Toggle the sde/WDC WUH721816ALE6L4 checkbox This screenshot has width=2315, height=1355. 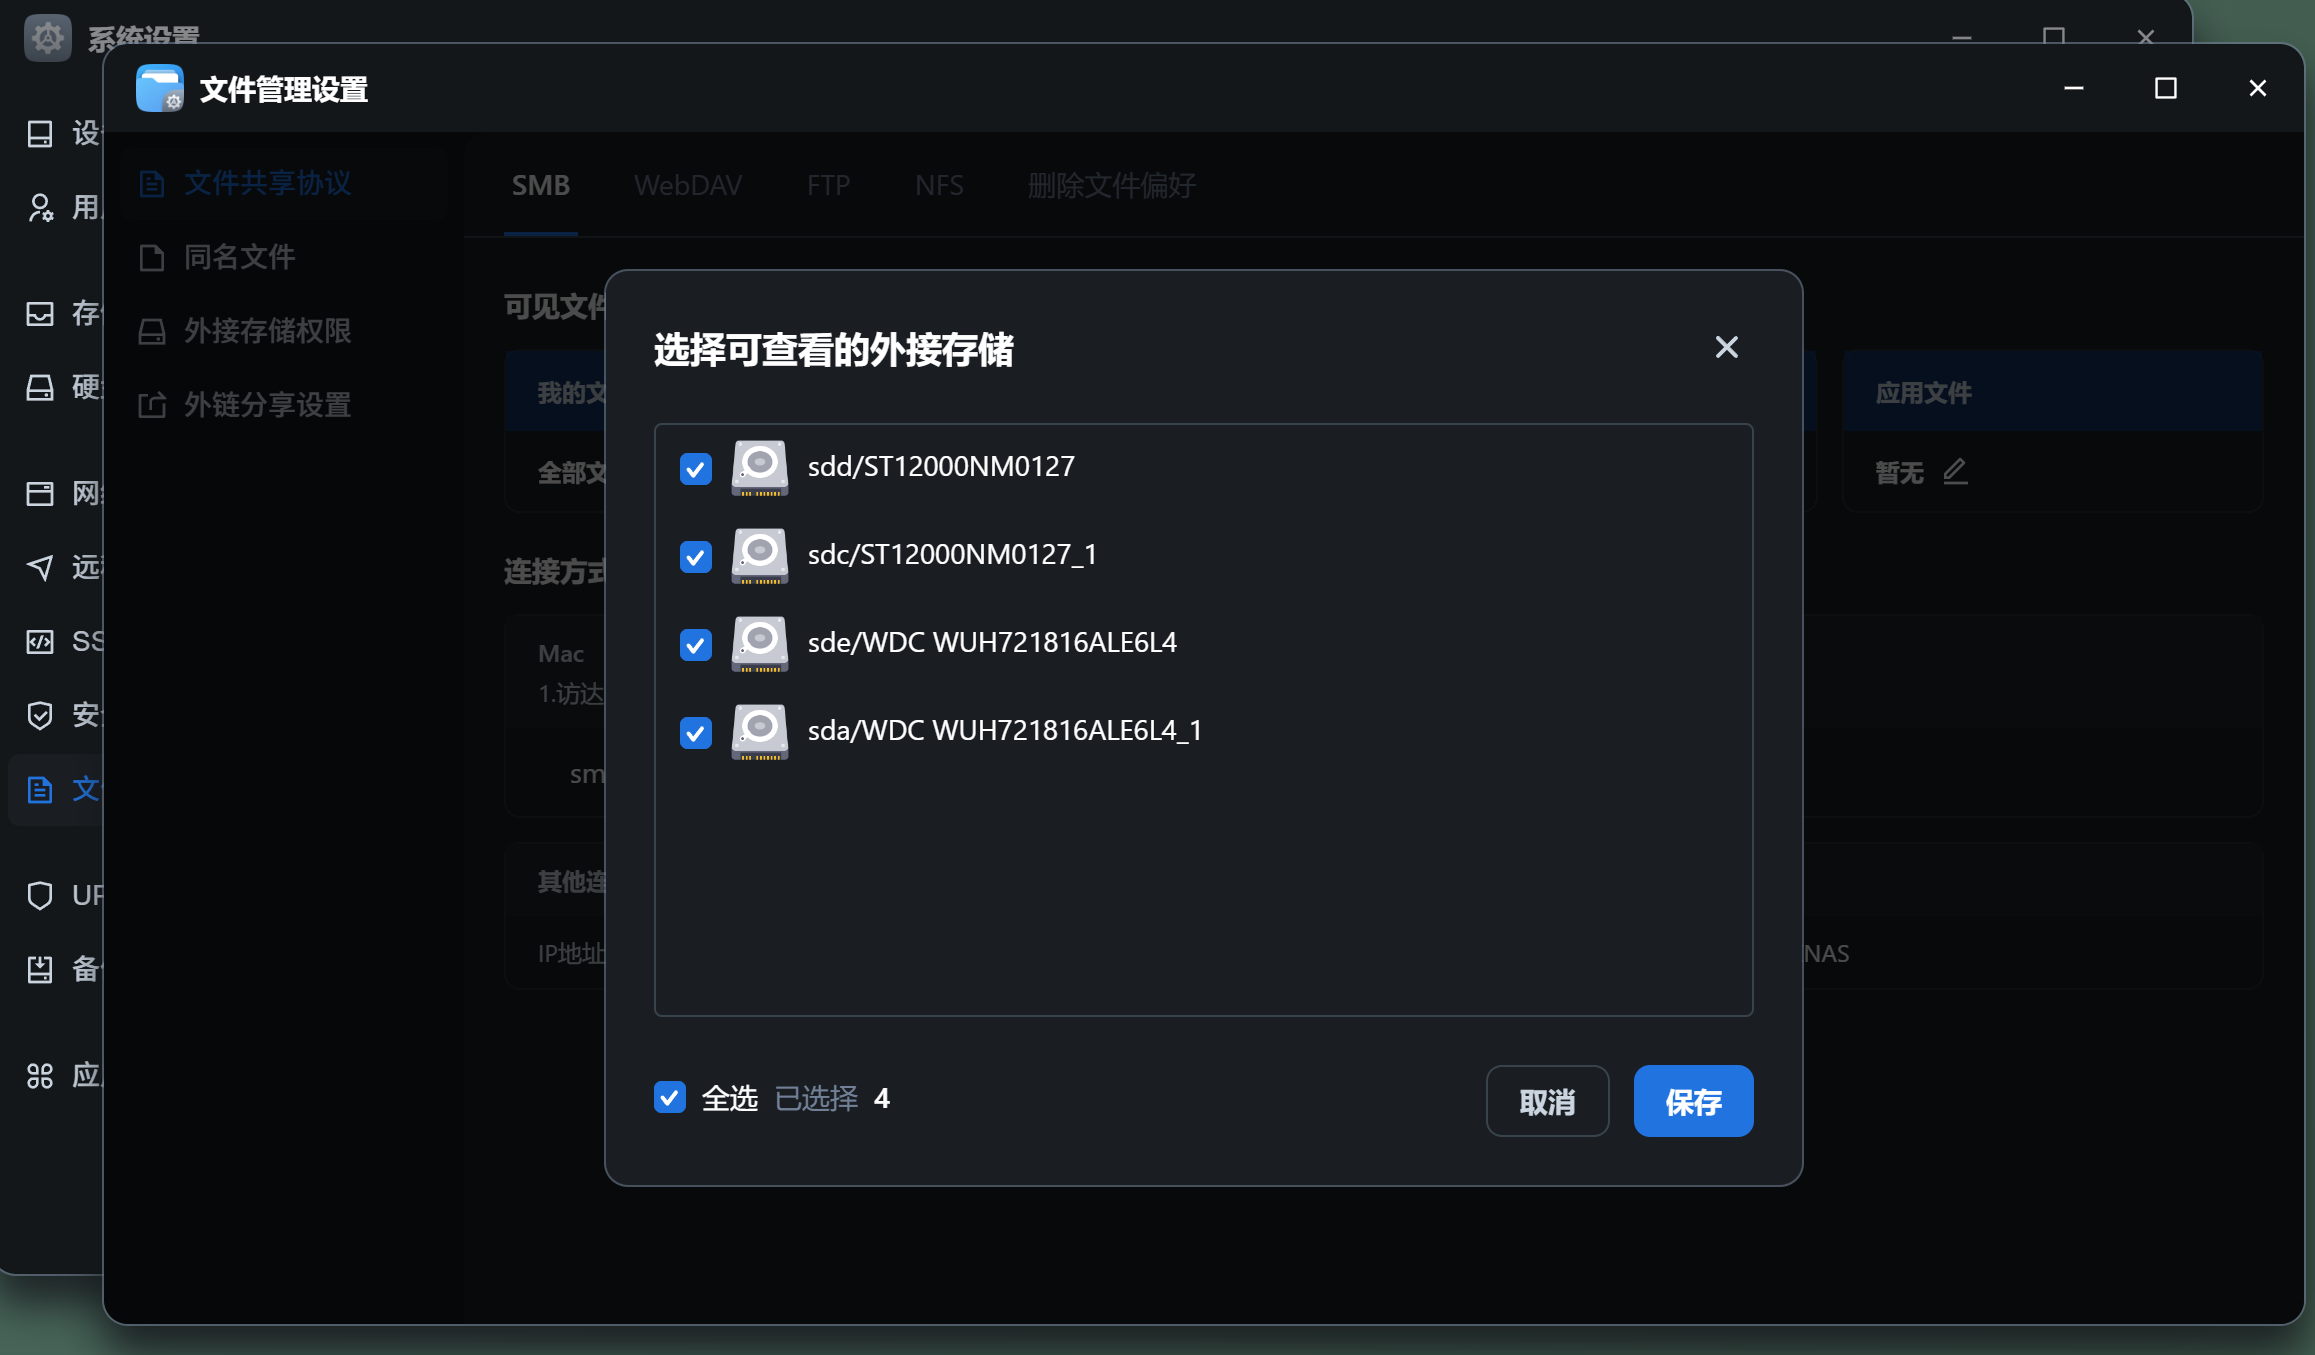695,644
